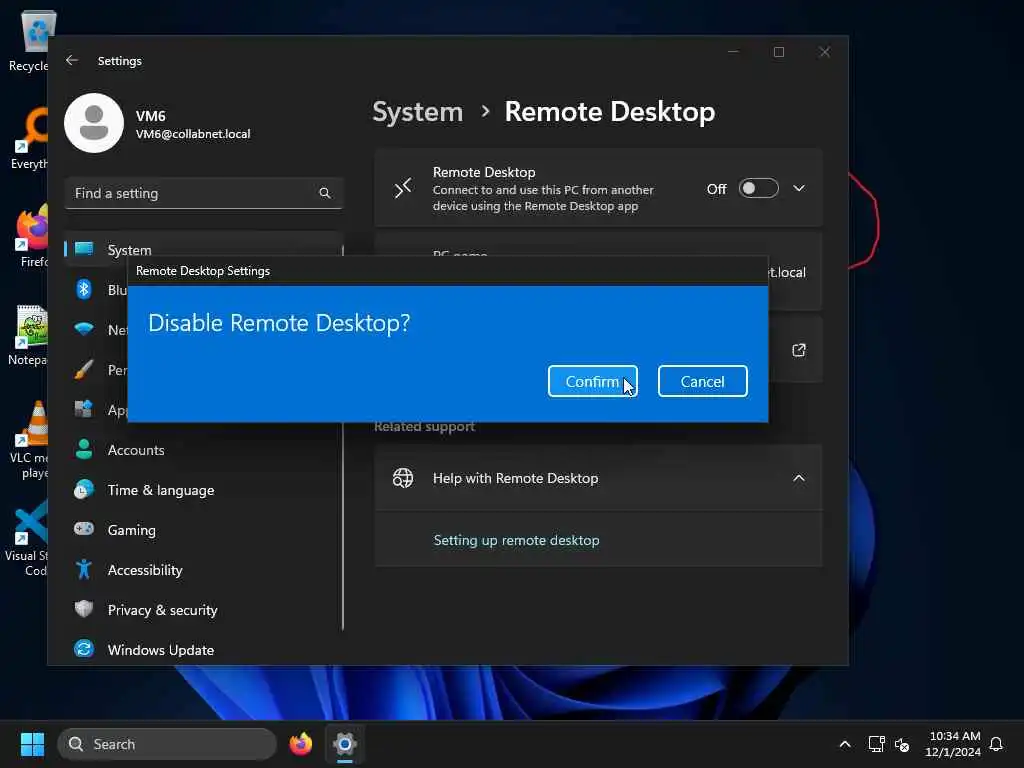Click the external link open icon
Image resolution: width=1024 pixels, height=768 pixels.
point(798,351)
